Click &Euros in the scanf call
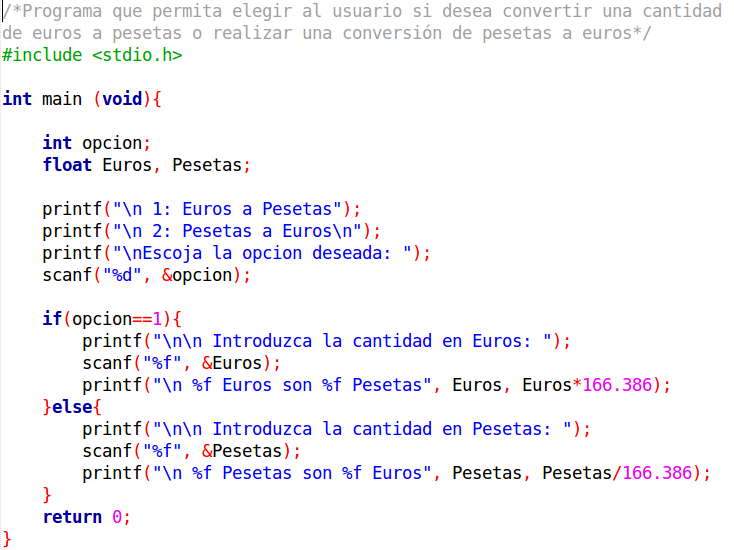This screenshot has width=734, height=550. pos(232,363)
